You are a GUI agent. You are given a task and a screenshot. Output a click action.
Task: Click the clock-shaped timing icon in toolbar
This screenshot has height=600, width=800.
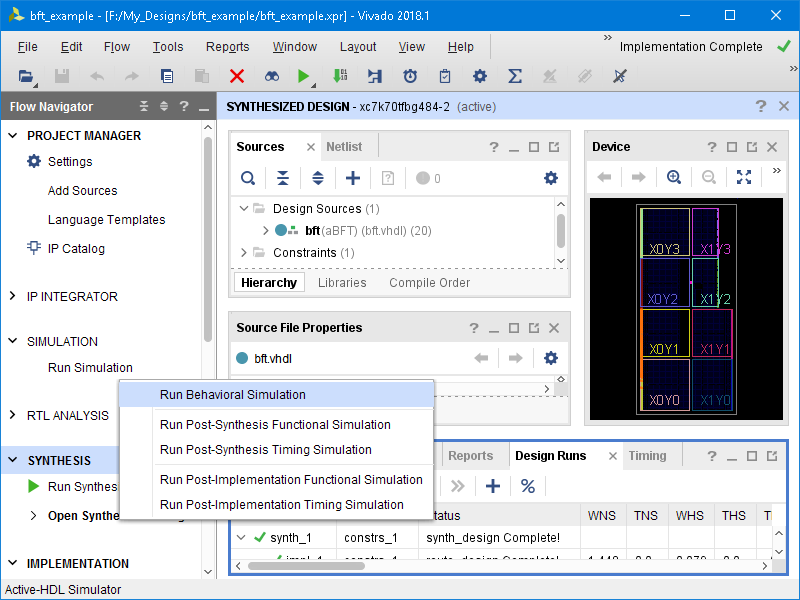[410, 77]
